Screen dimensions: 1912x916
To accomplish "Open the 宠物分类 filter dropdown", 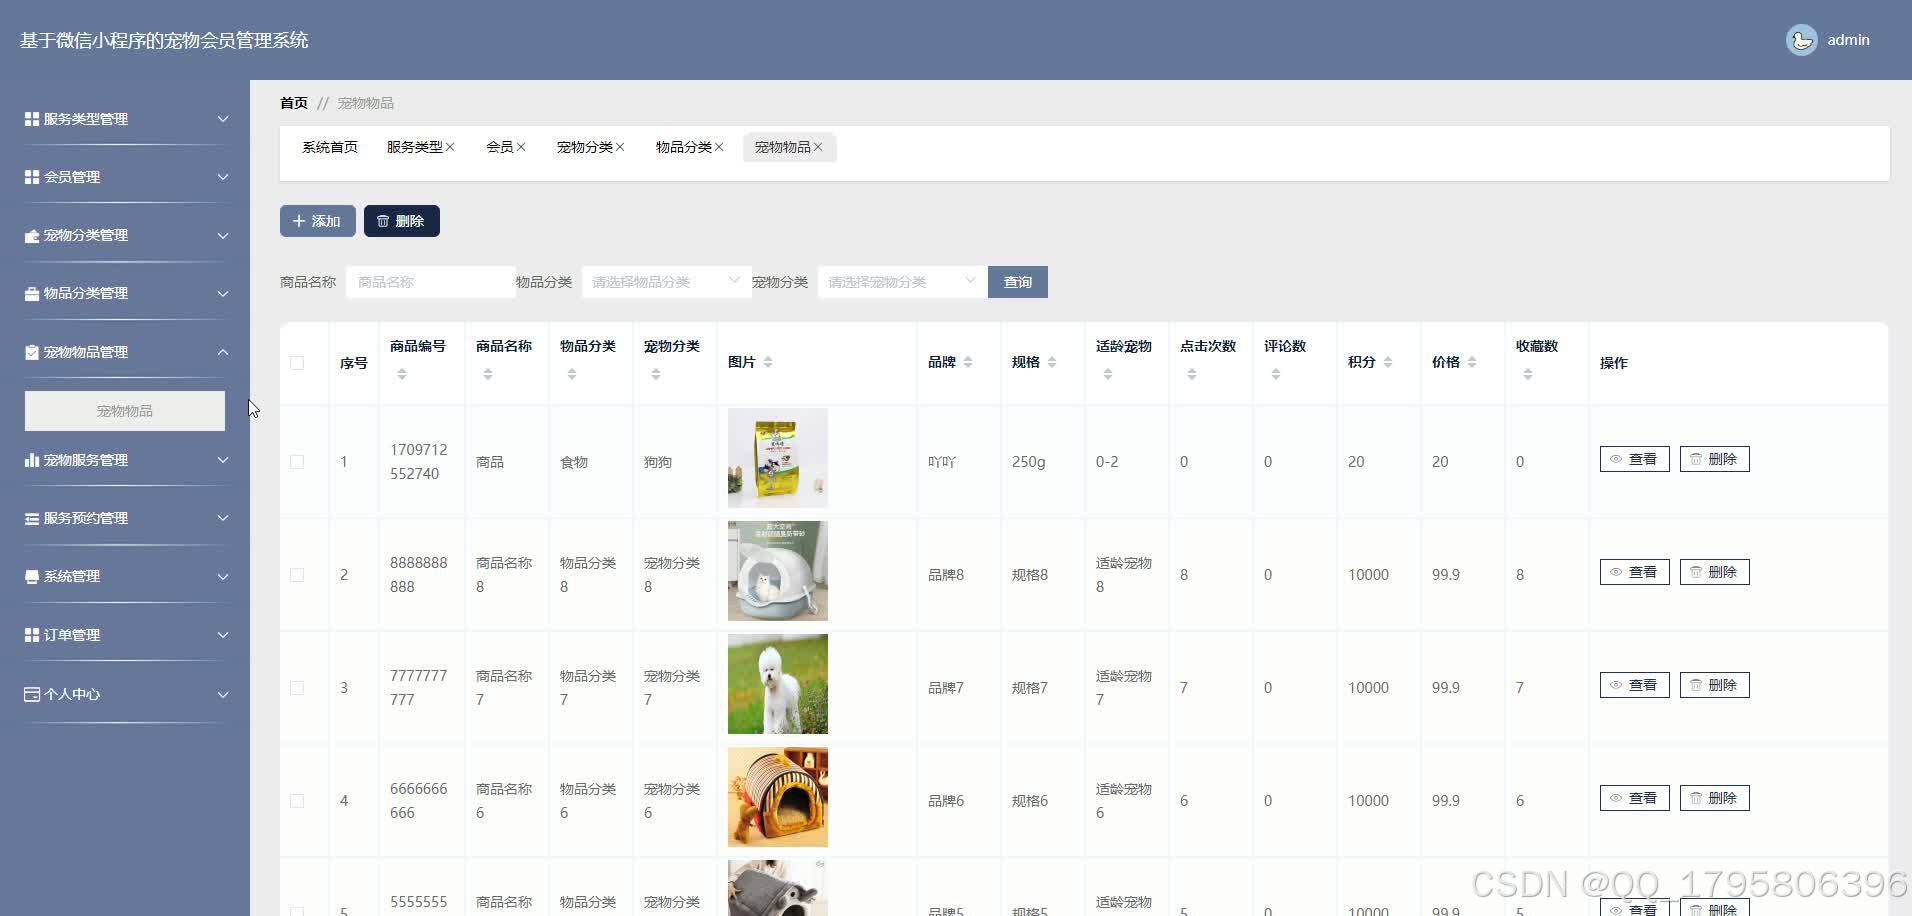I will (902, 282).
